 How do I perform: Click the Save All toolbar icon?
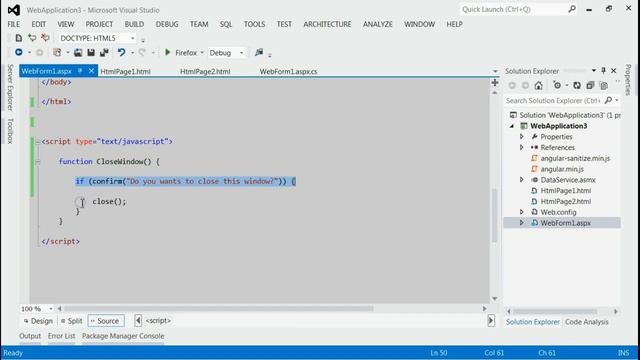[104, 53]
